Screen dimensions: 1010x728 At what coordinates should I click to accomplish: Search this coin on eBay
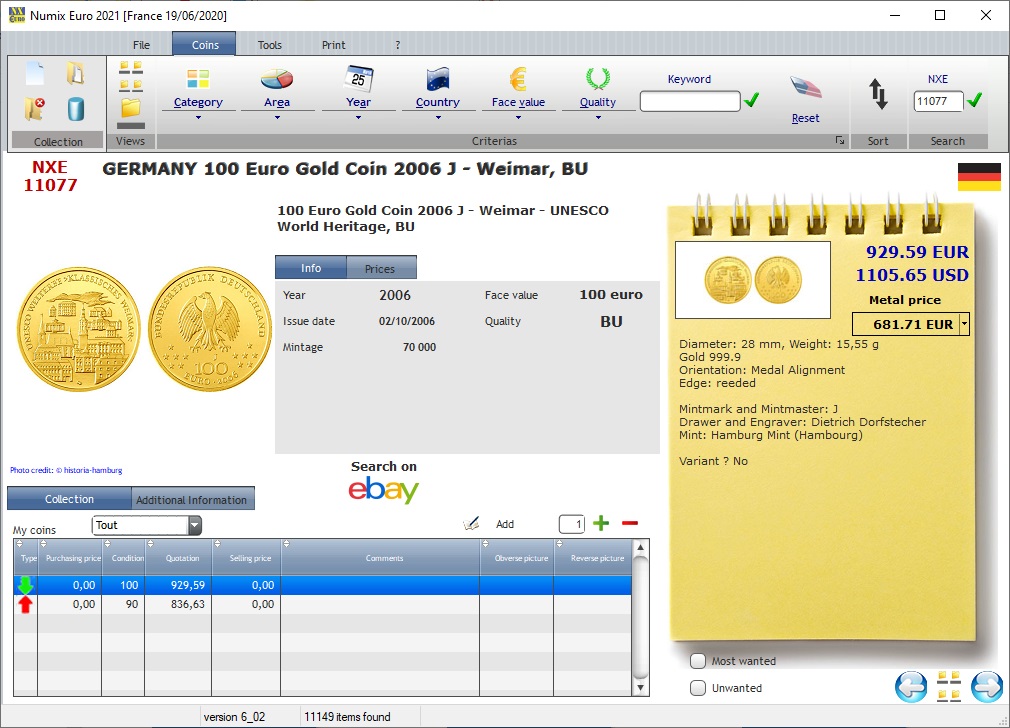tap(383, 491)
